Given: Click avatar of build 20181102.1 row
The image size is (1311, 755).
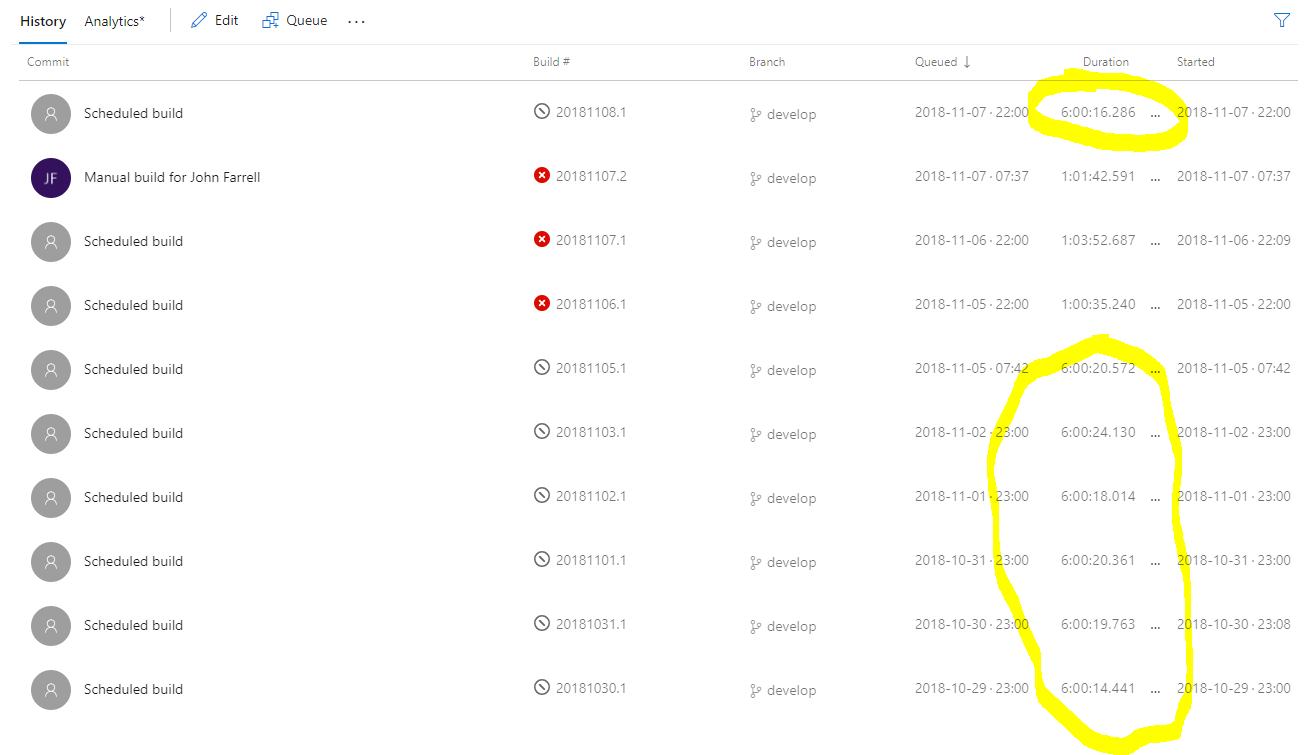Looking at the screenshot, I should coord(51,498).
